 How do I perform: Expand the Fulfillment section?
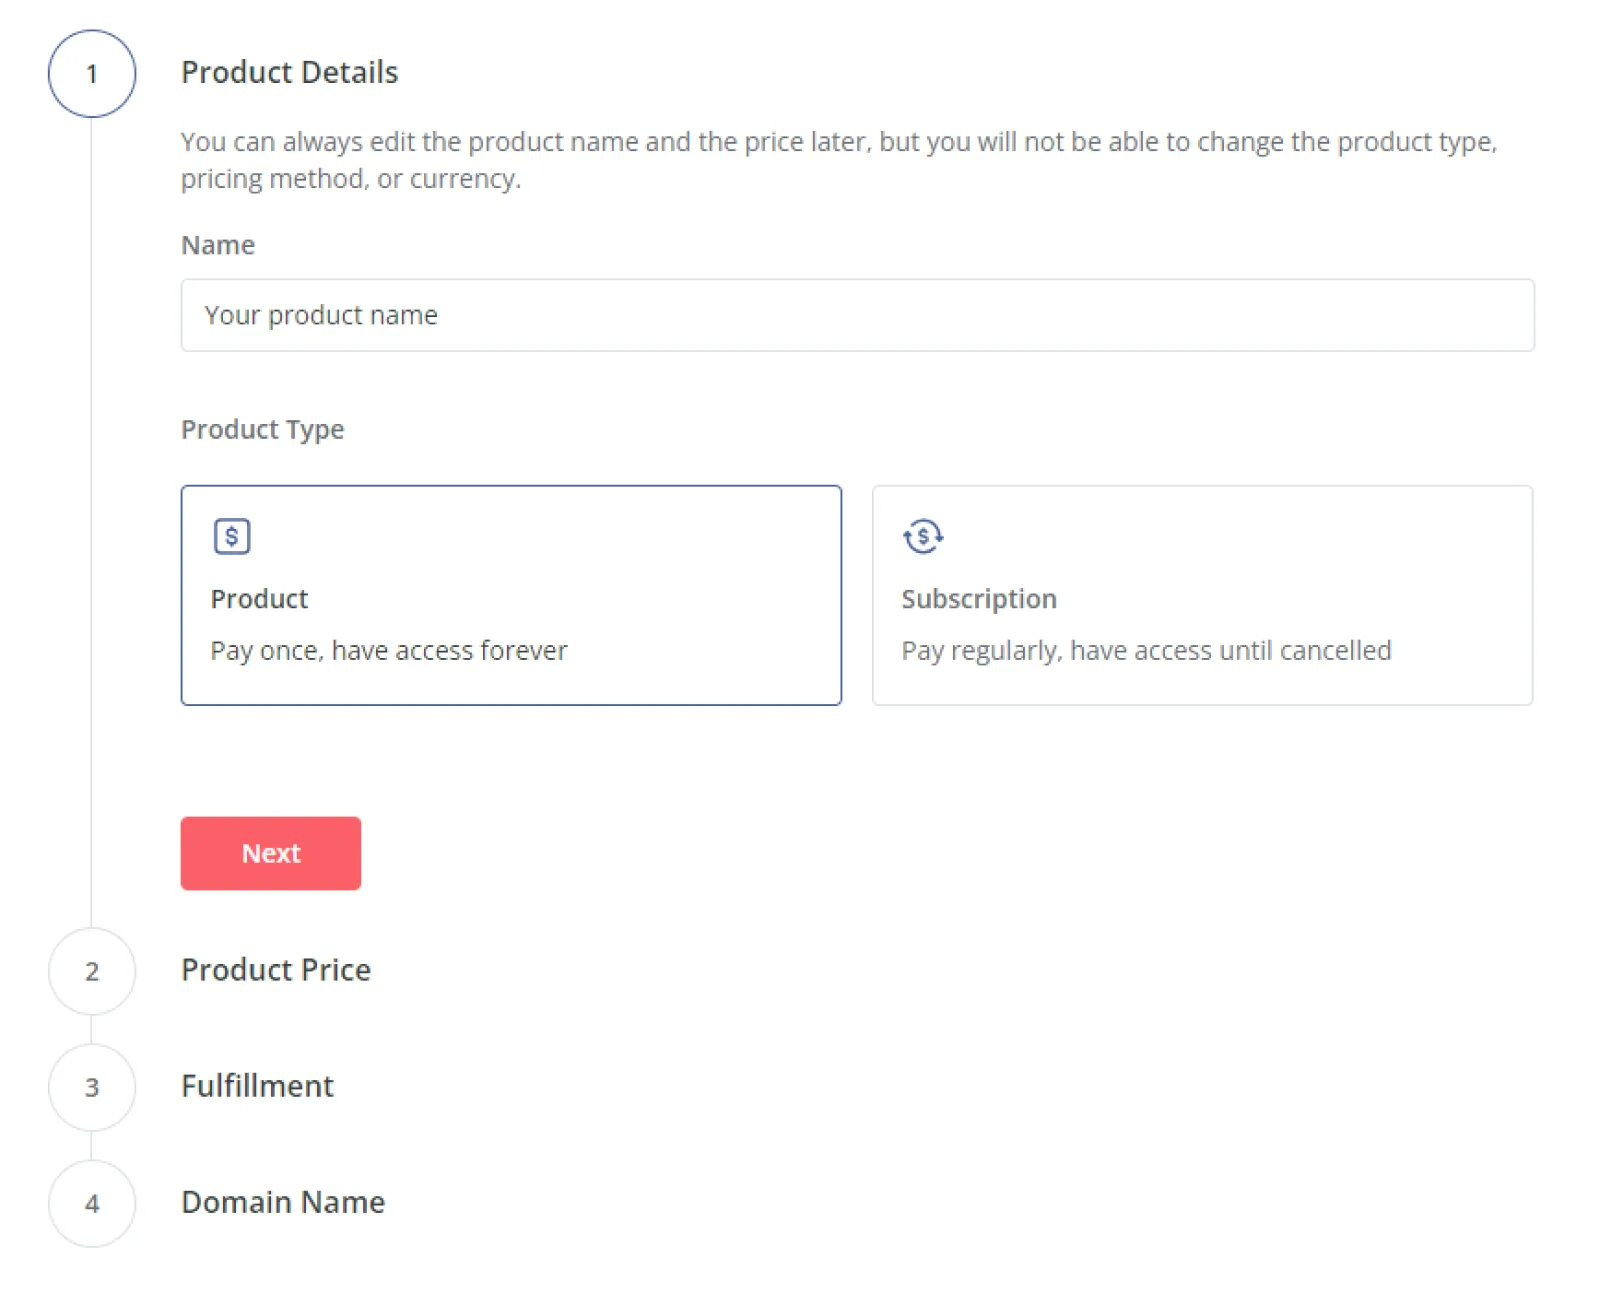(x=257, y=1086)
